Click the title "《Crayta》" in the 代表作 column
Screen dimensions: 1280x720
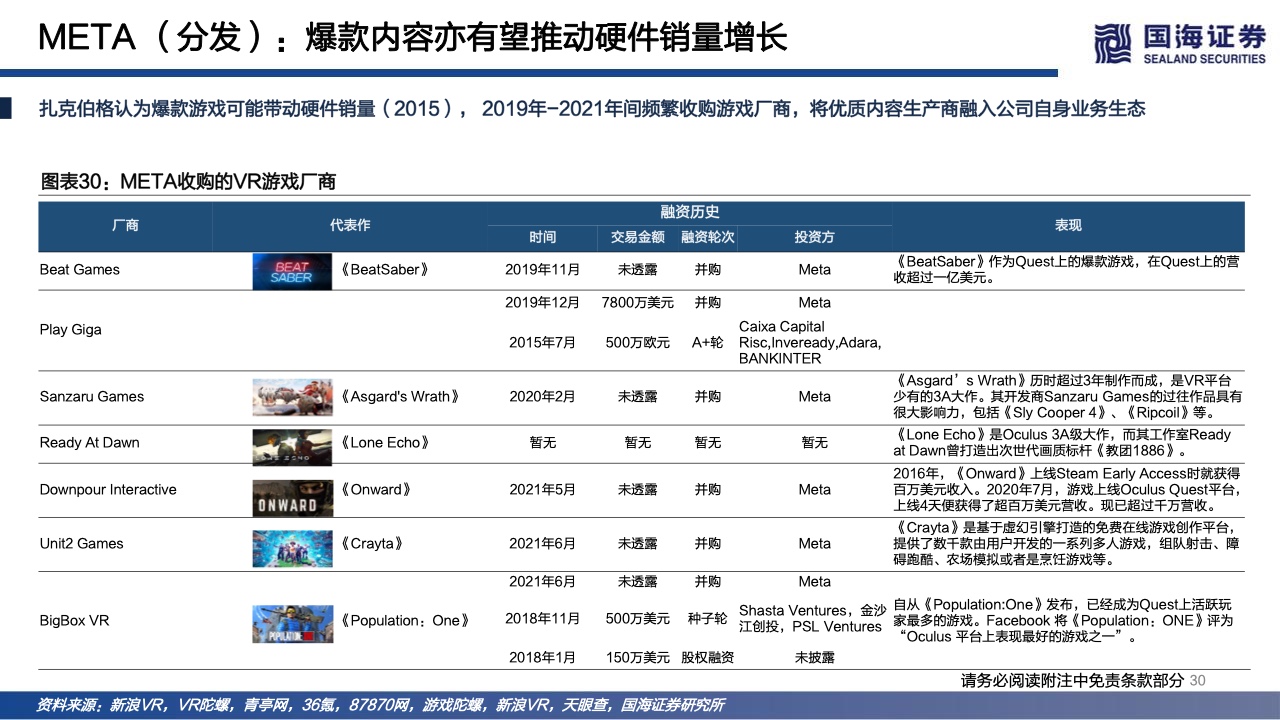click(x=371, y=544)
